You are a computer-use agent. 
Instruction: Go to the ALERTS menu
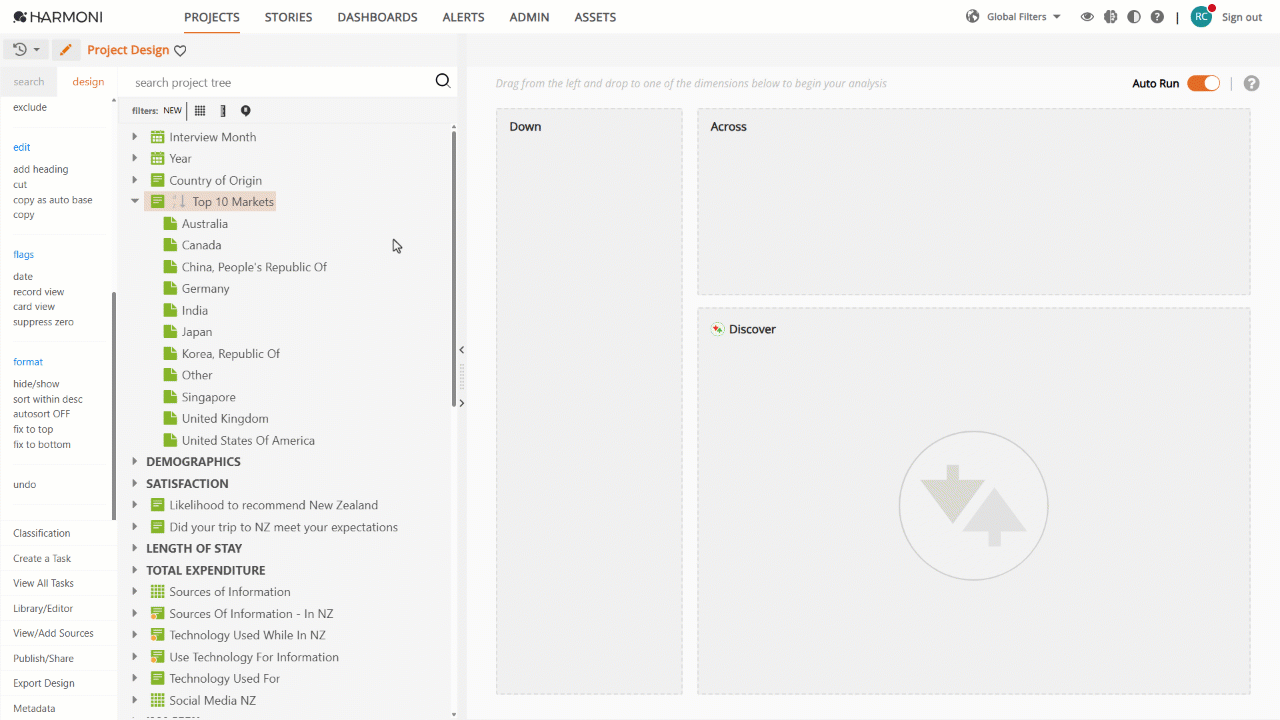(x=463, y=17)
